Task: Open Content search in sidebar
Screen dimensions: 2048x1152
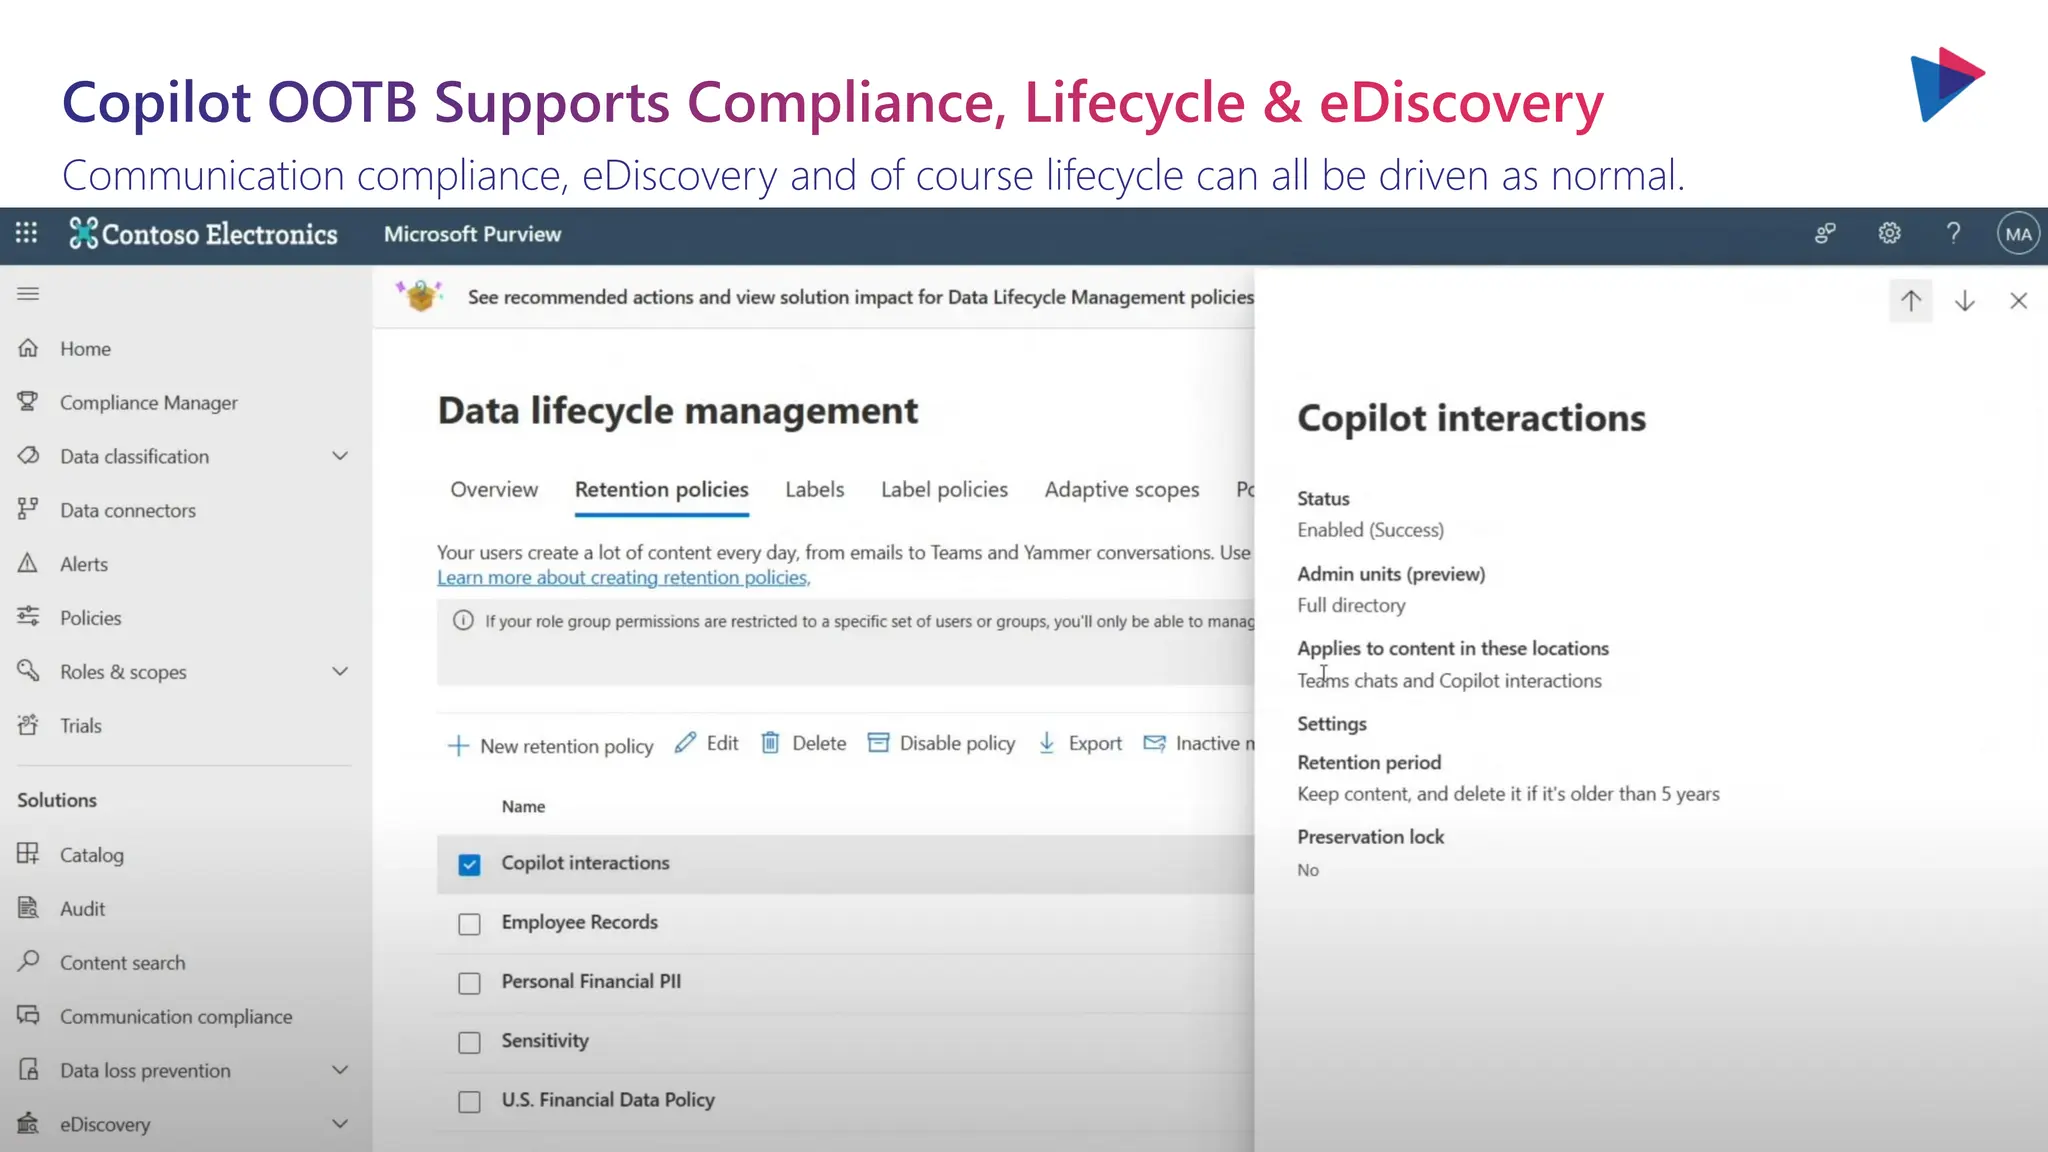Action: click(122, 963)
